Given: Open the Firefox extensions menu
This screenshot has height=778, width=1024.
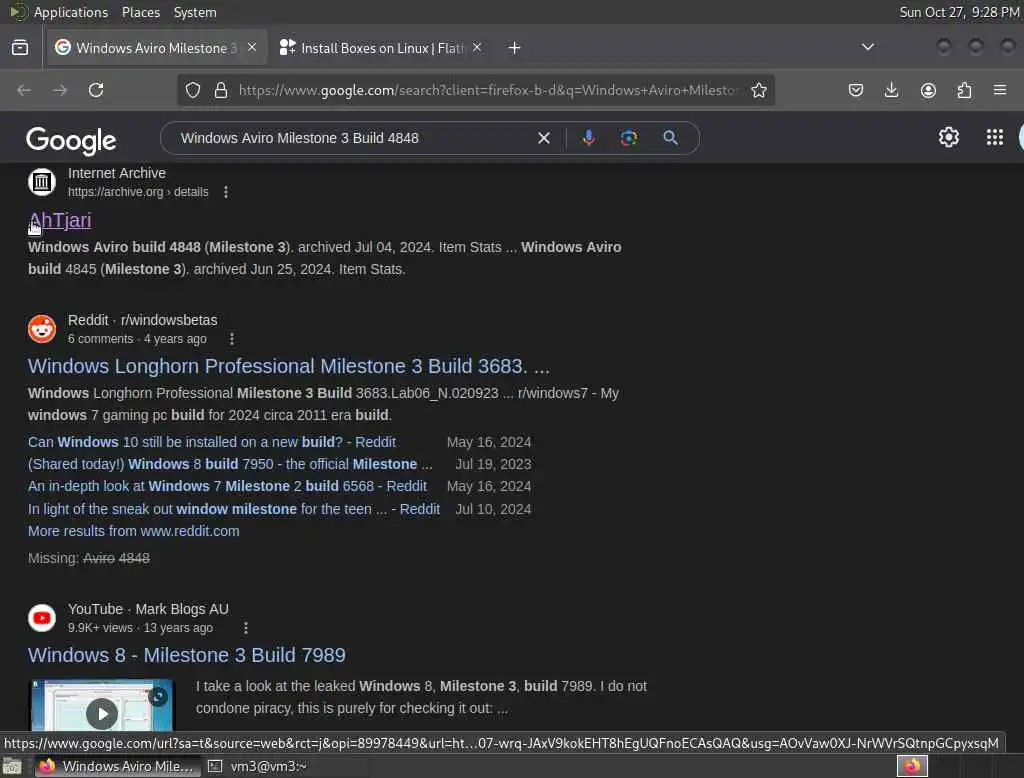Looking at the screenshot, I should [964, 90].
